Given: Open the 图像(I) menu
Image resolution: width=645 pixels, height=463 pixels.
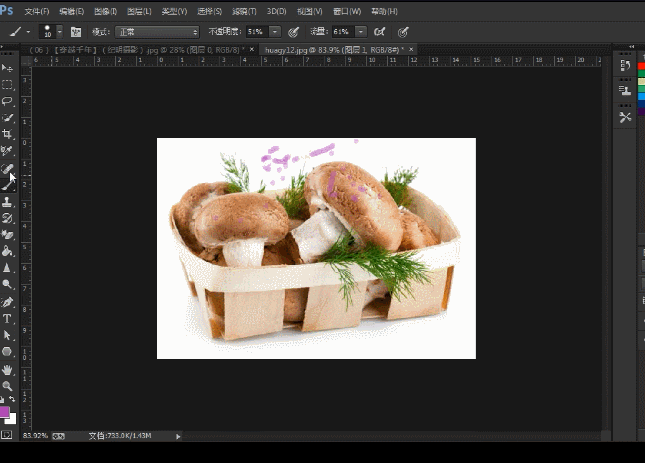Looking at the screenshot, I should click(x=105, y=12).
